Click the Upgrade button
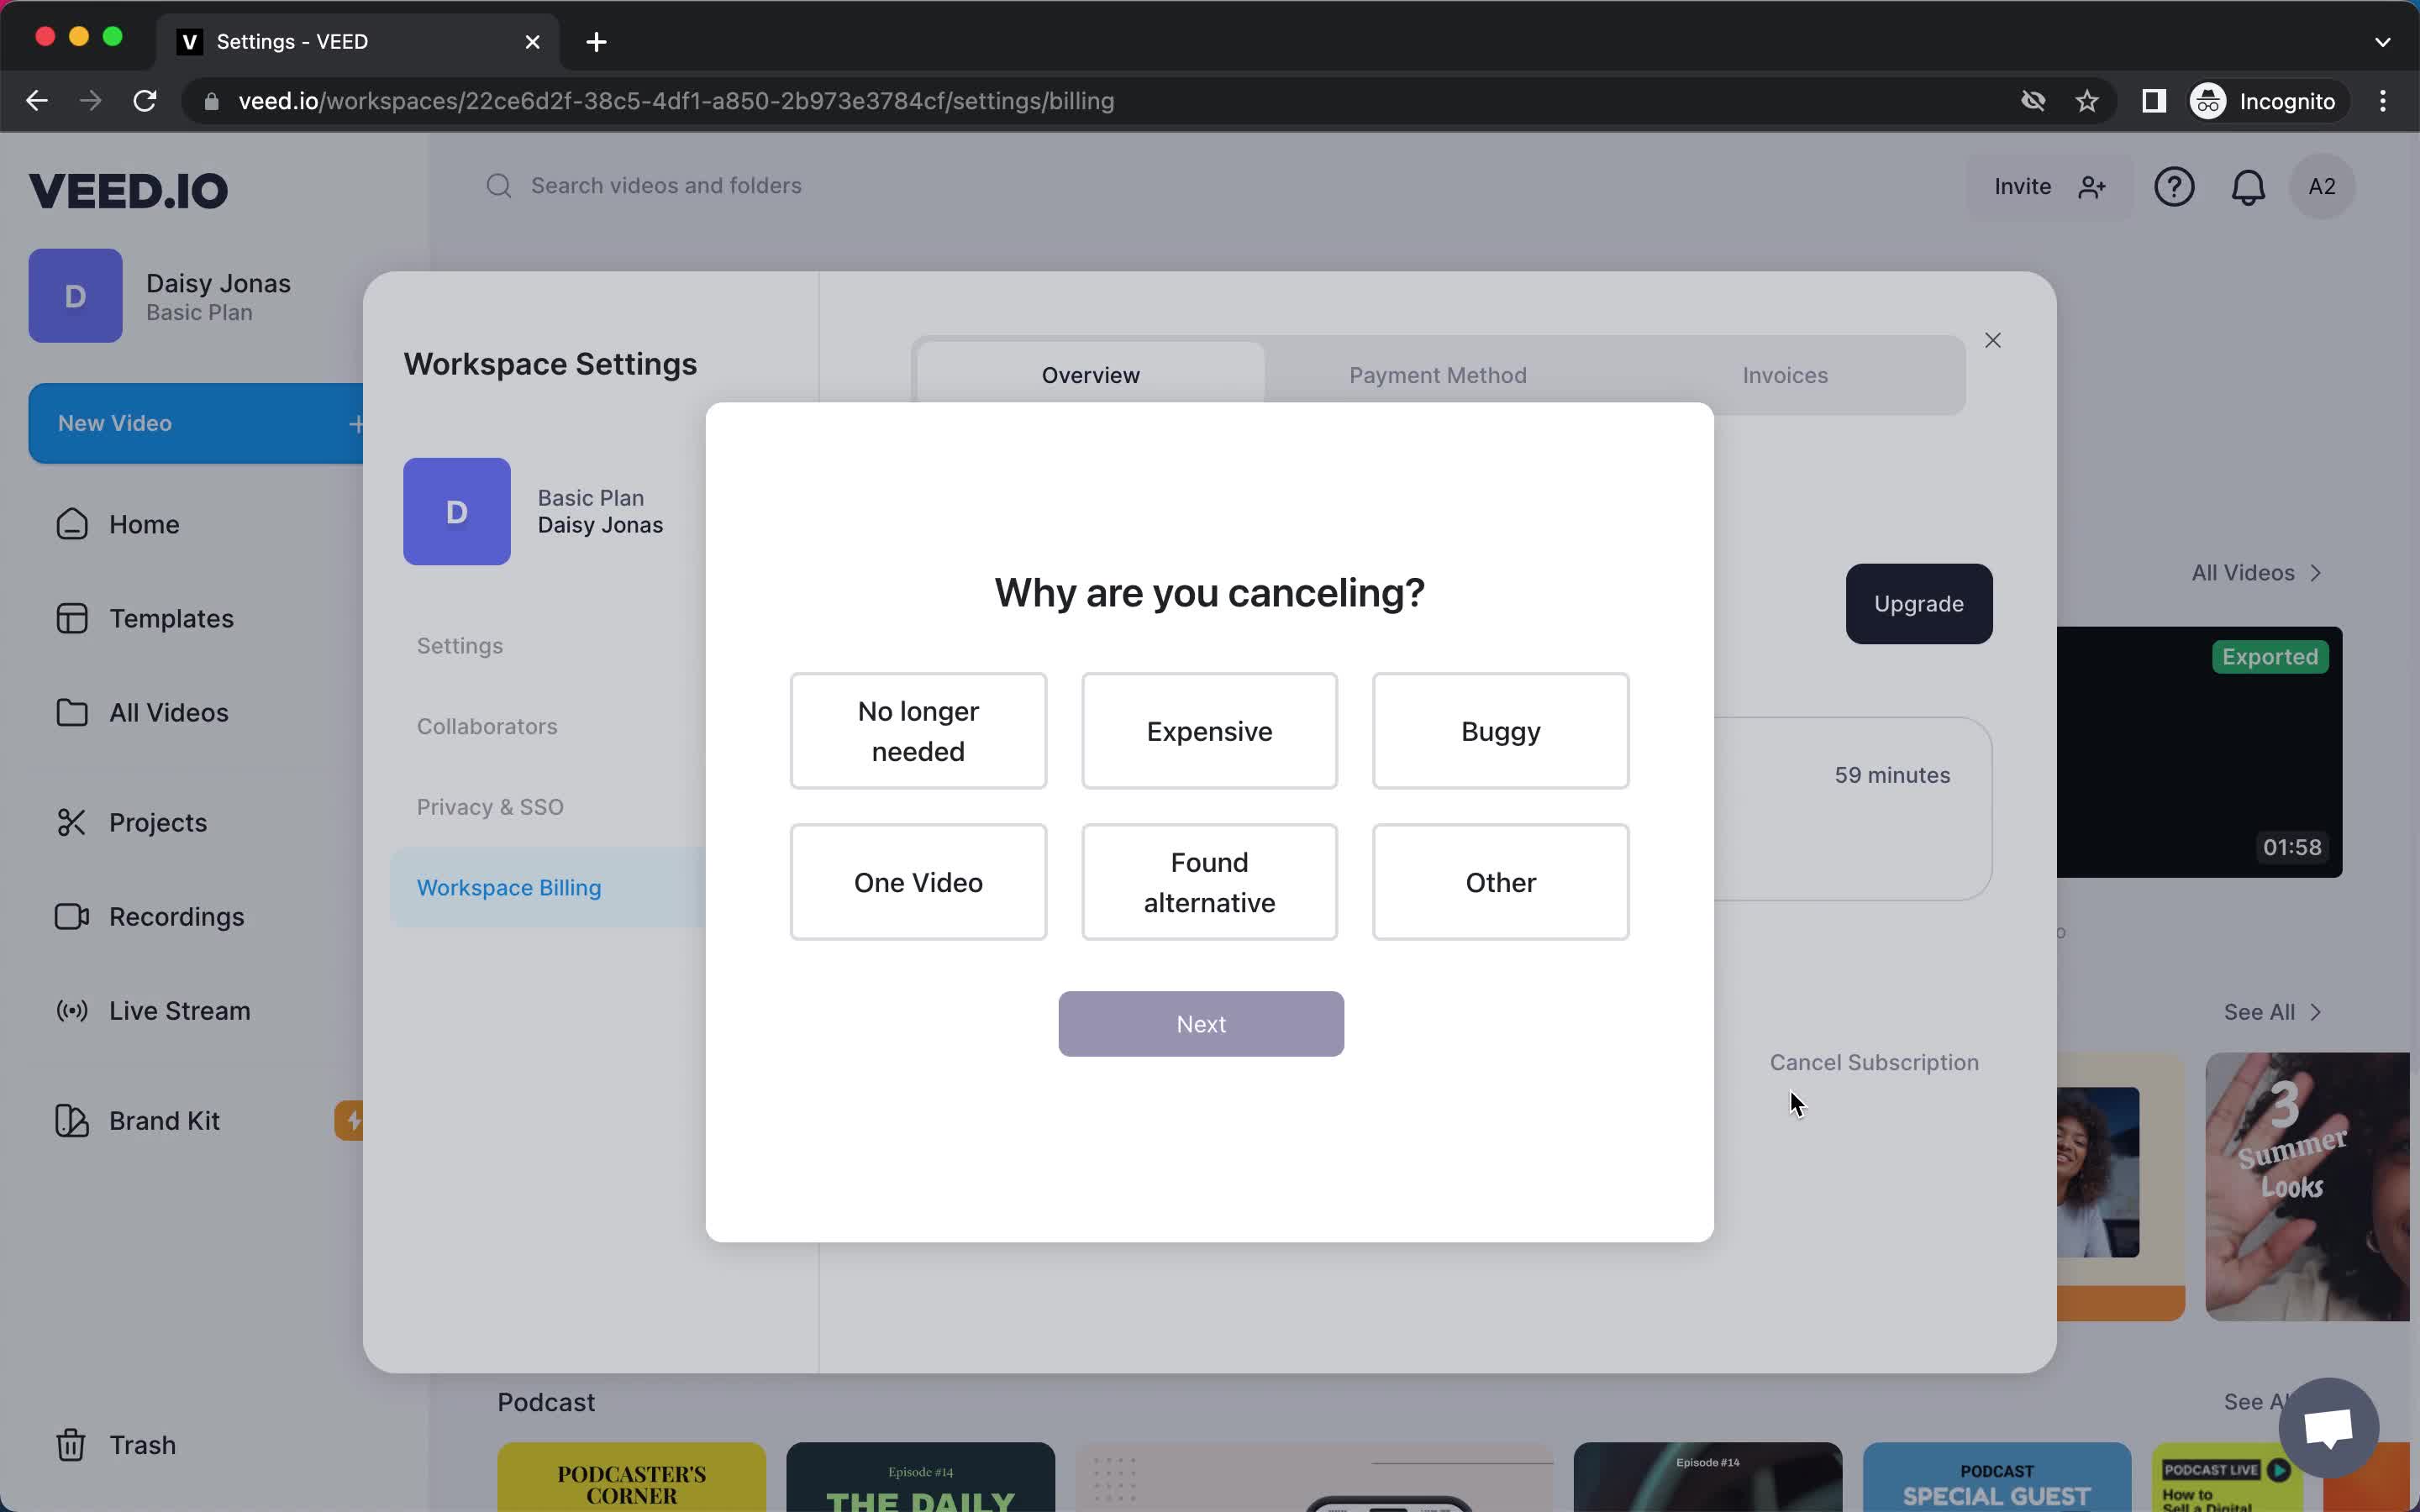The image size is (2420, 1512). 1918,604
